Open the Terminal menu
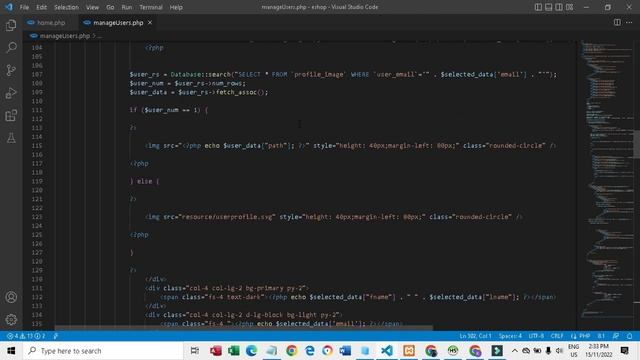 tap(151, 7)
